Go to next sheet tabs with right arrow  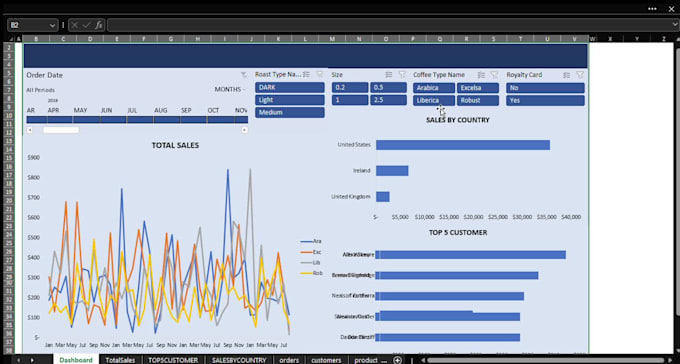[x=33, y=360]
